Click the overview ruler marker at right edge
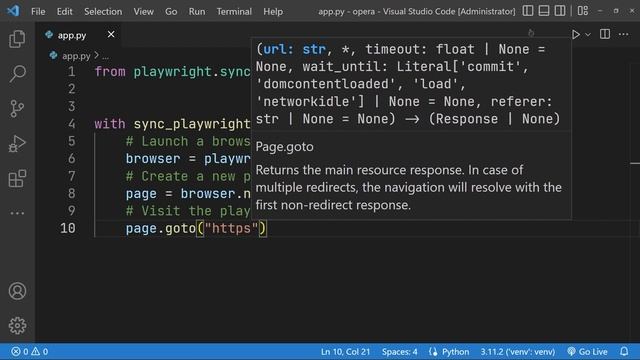The height and width of the screenshot is (360, 640). click(635, 163)
